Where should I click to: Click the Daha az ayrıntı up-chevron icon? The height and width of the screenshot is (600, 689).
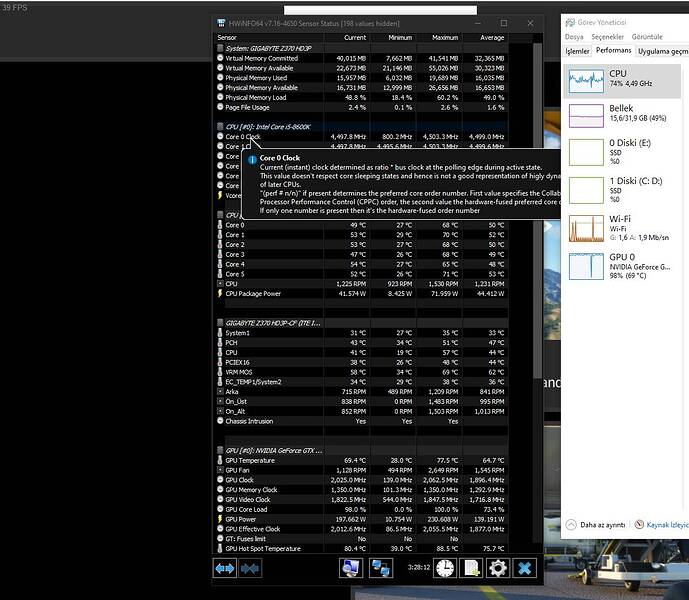[571, 524]
